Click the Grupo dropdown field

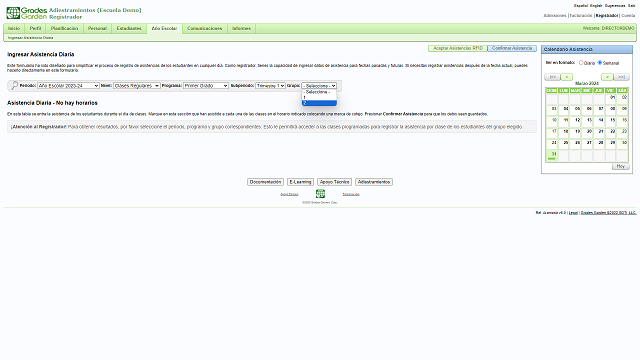pos(319,86)
